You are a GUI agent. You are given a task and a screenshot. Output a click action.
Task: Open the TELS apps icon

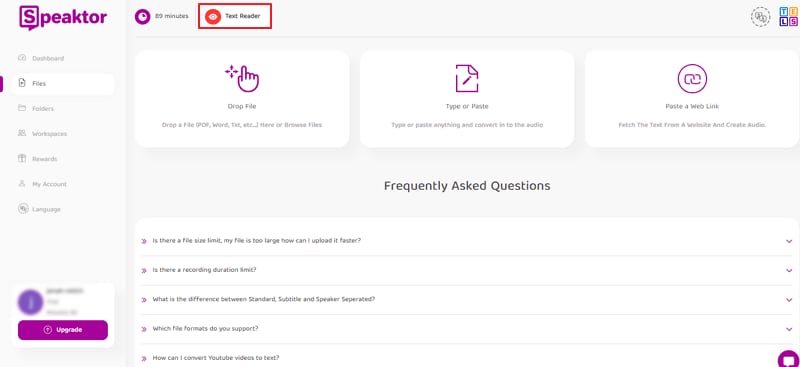pyautogui.click(x=788, y=17)
